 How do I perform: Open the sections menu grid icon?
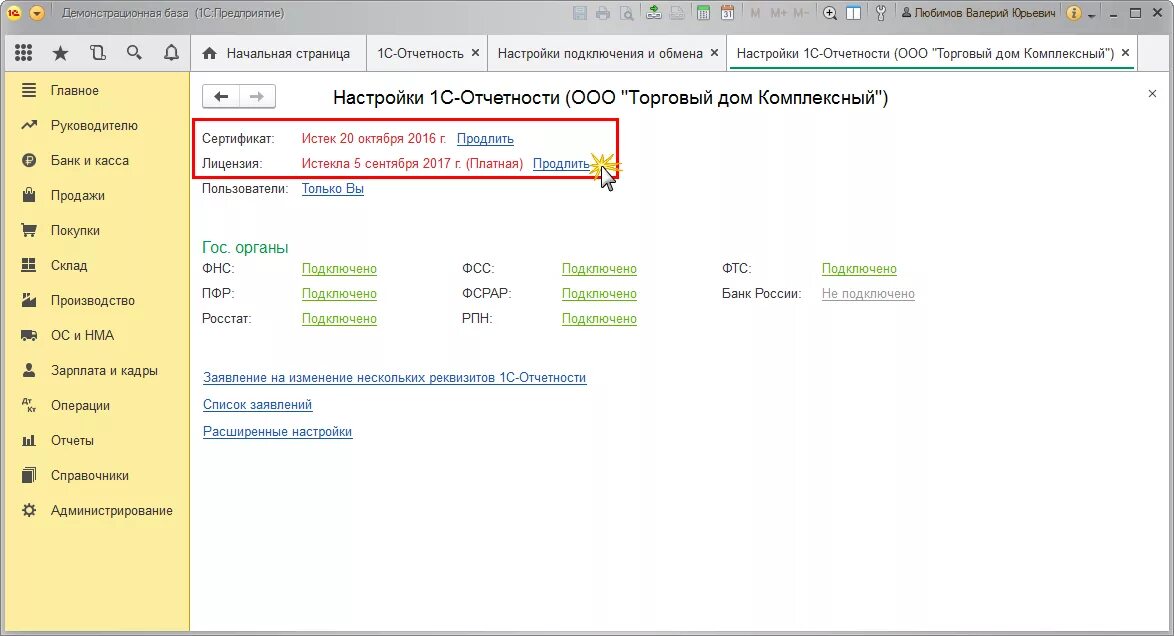(x=23, y=52)
